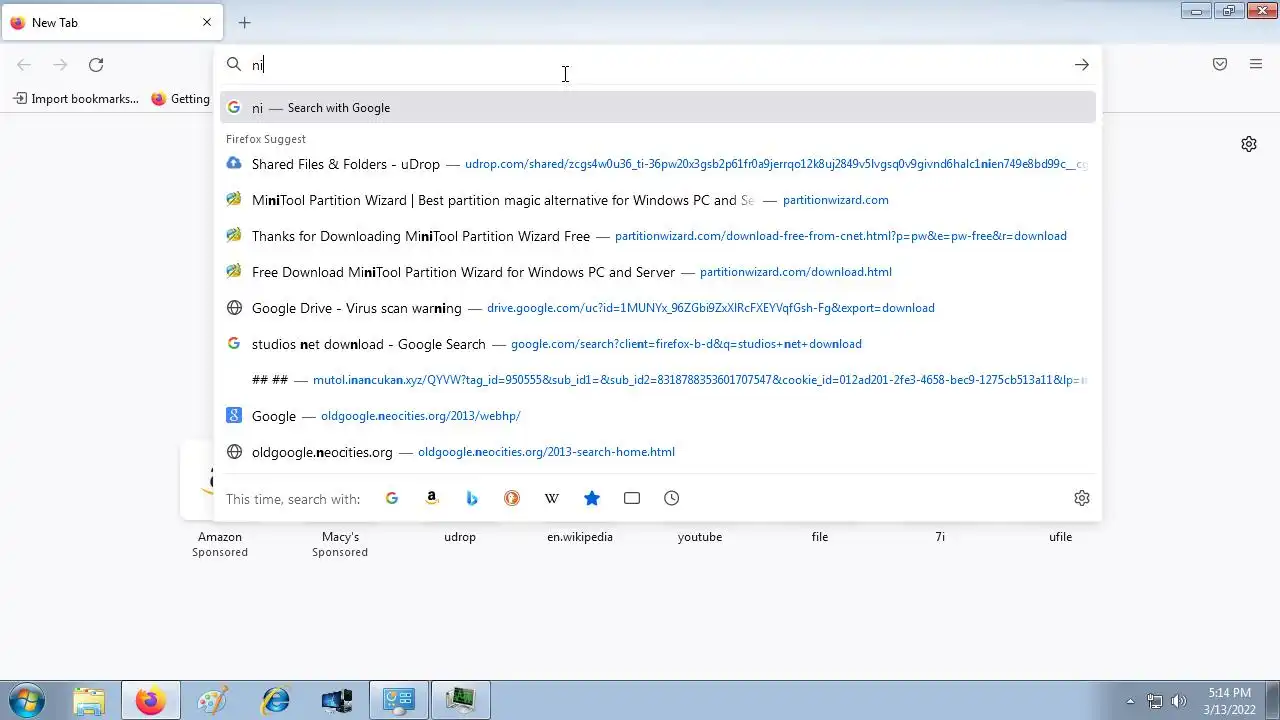1280x720 pixels.
Task: Launch Paint from the taskbar
Action: point(213,701)
